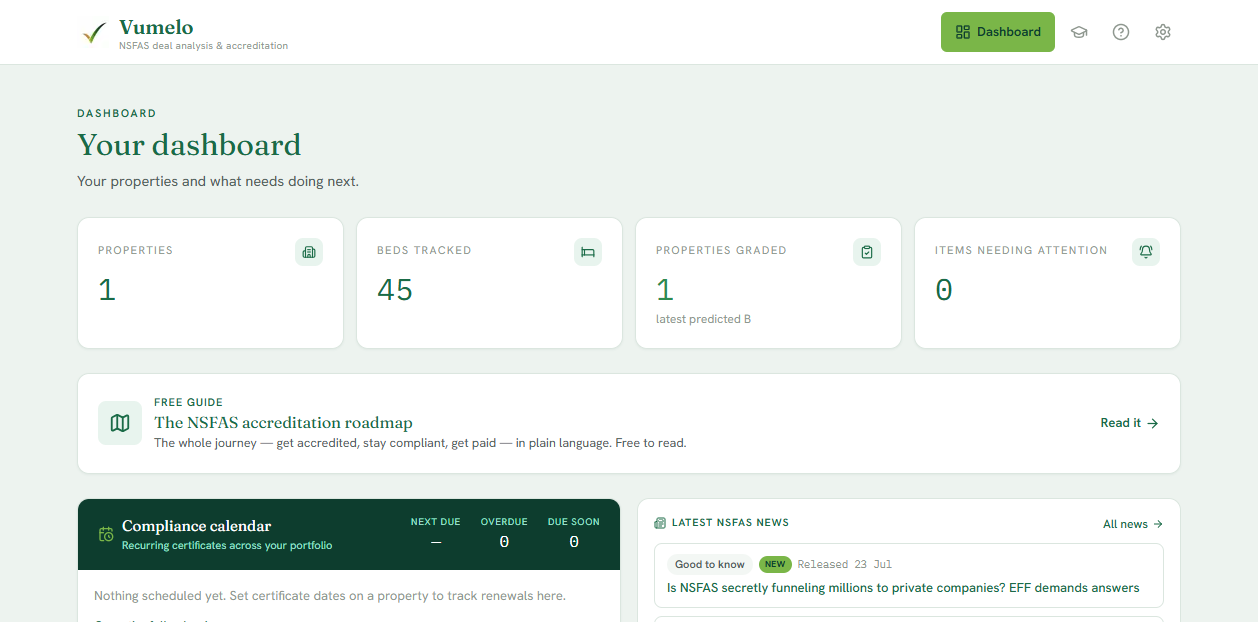Click the Overdue count
This screenshot has height=622, width=1258.
[504, 542]
